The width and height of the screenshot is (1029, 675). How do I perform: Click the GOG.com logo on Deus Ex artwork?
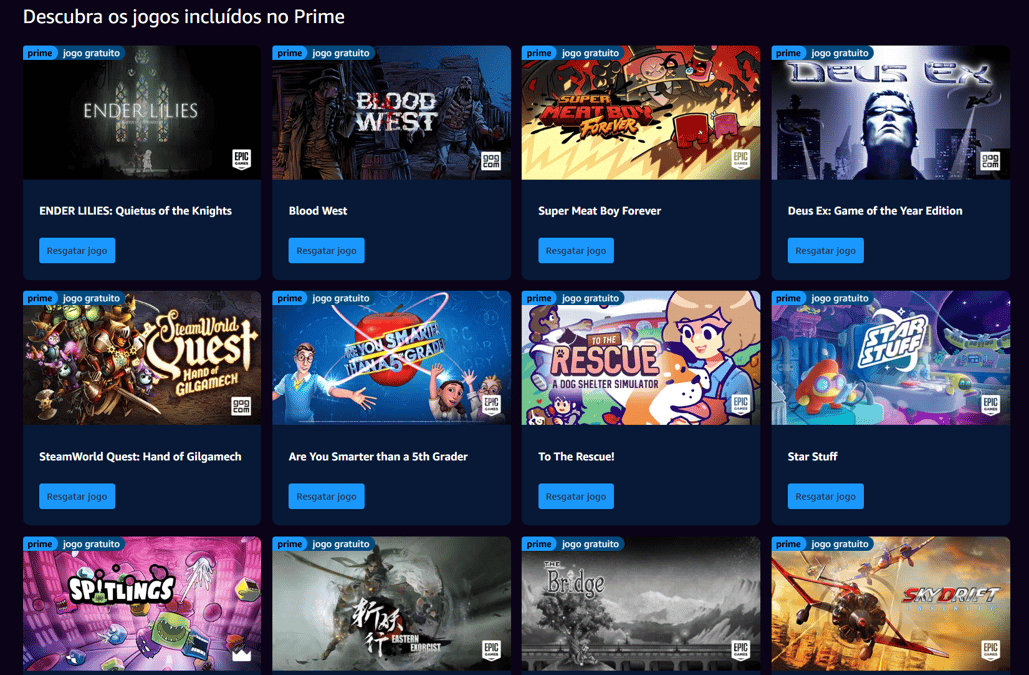point(990,160)
